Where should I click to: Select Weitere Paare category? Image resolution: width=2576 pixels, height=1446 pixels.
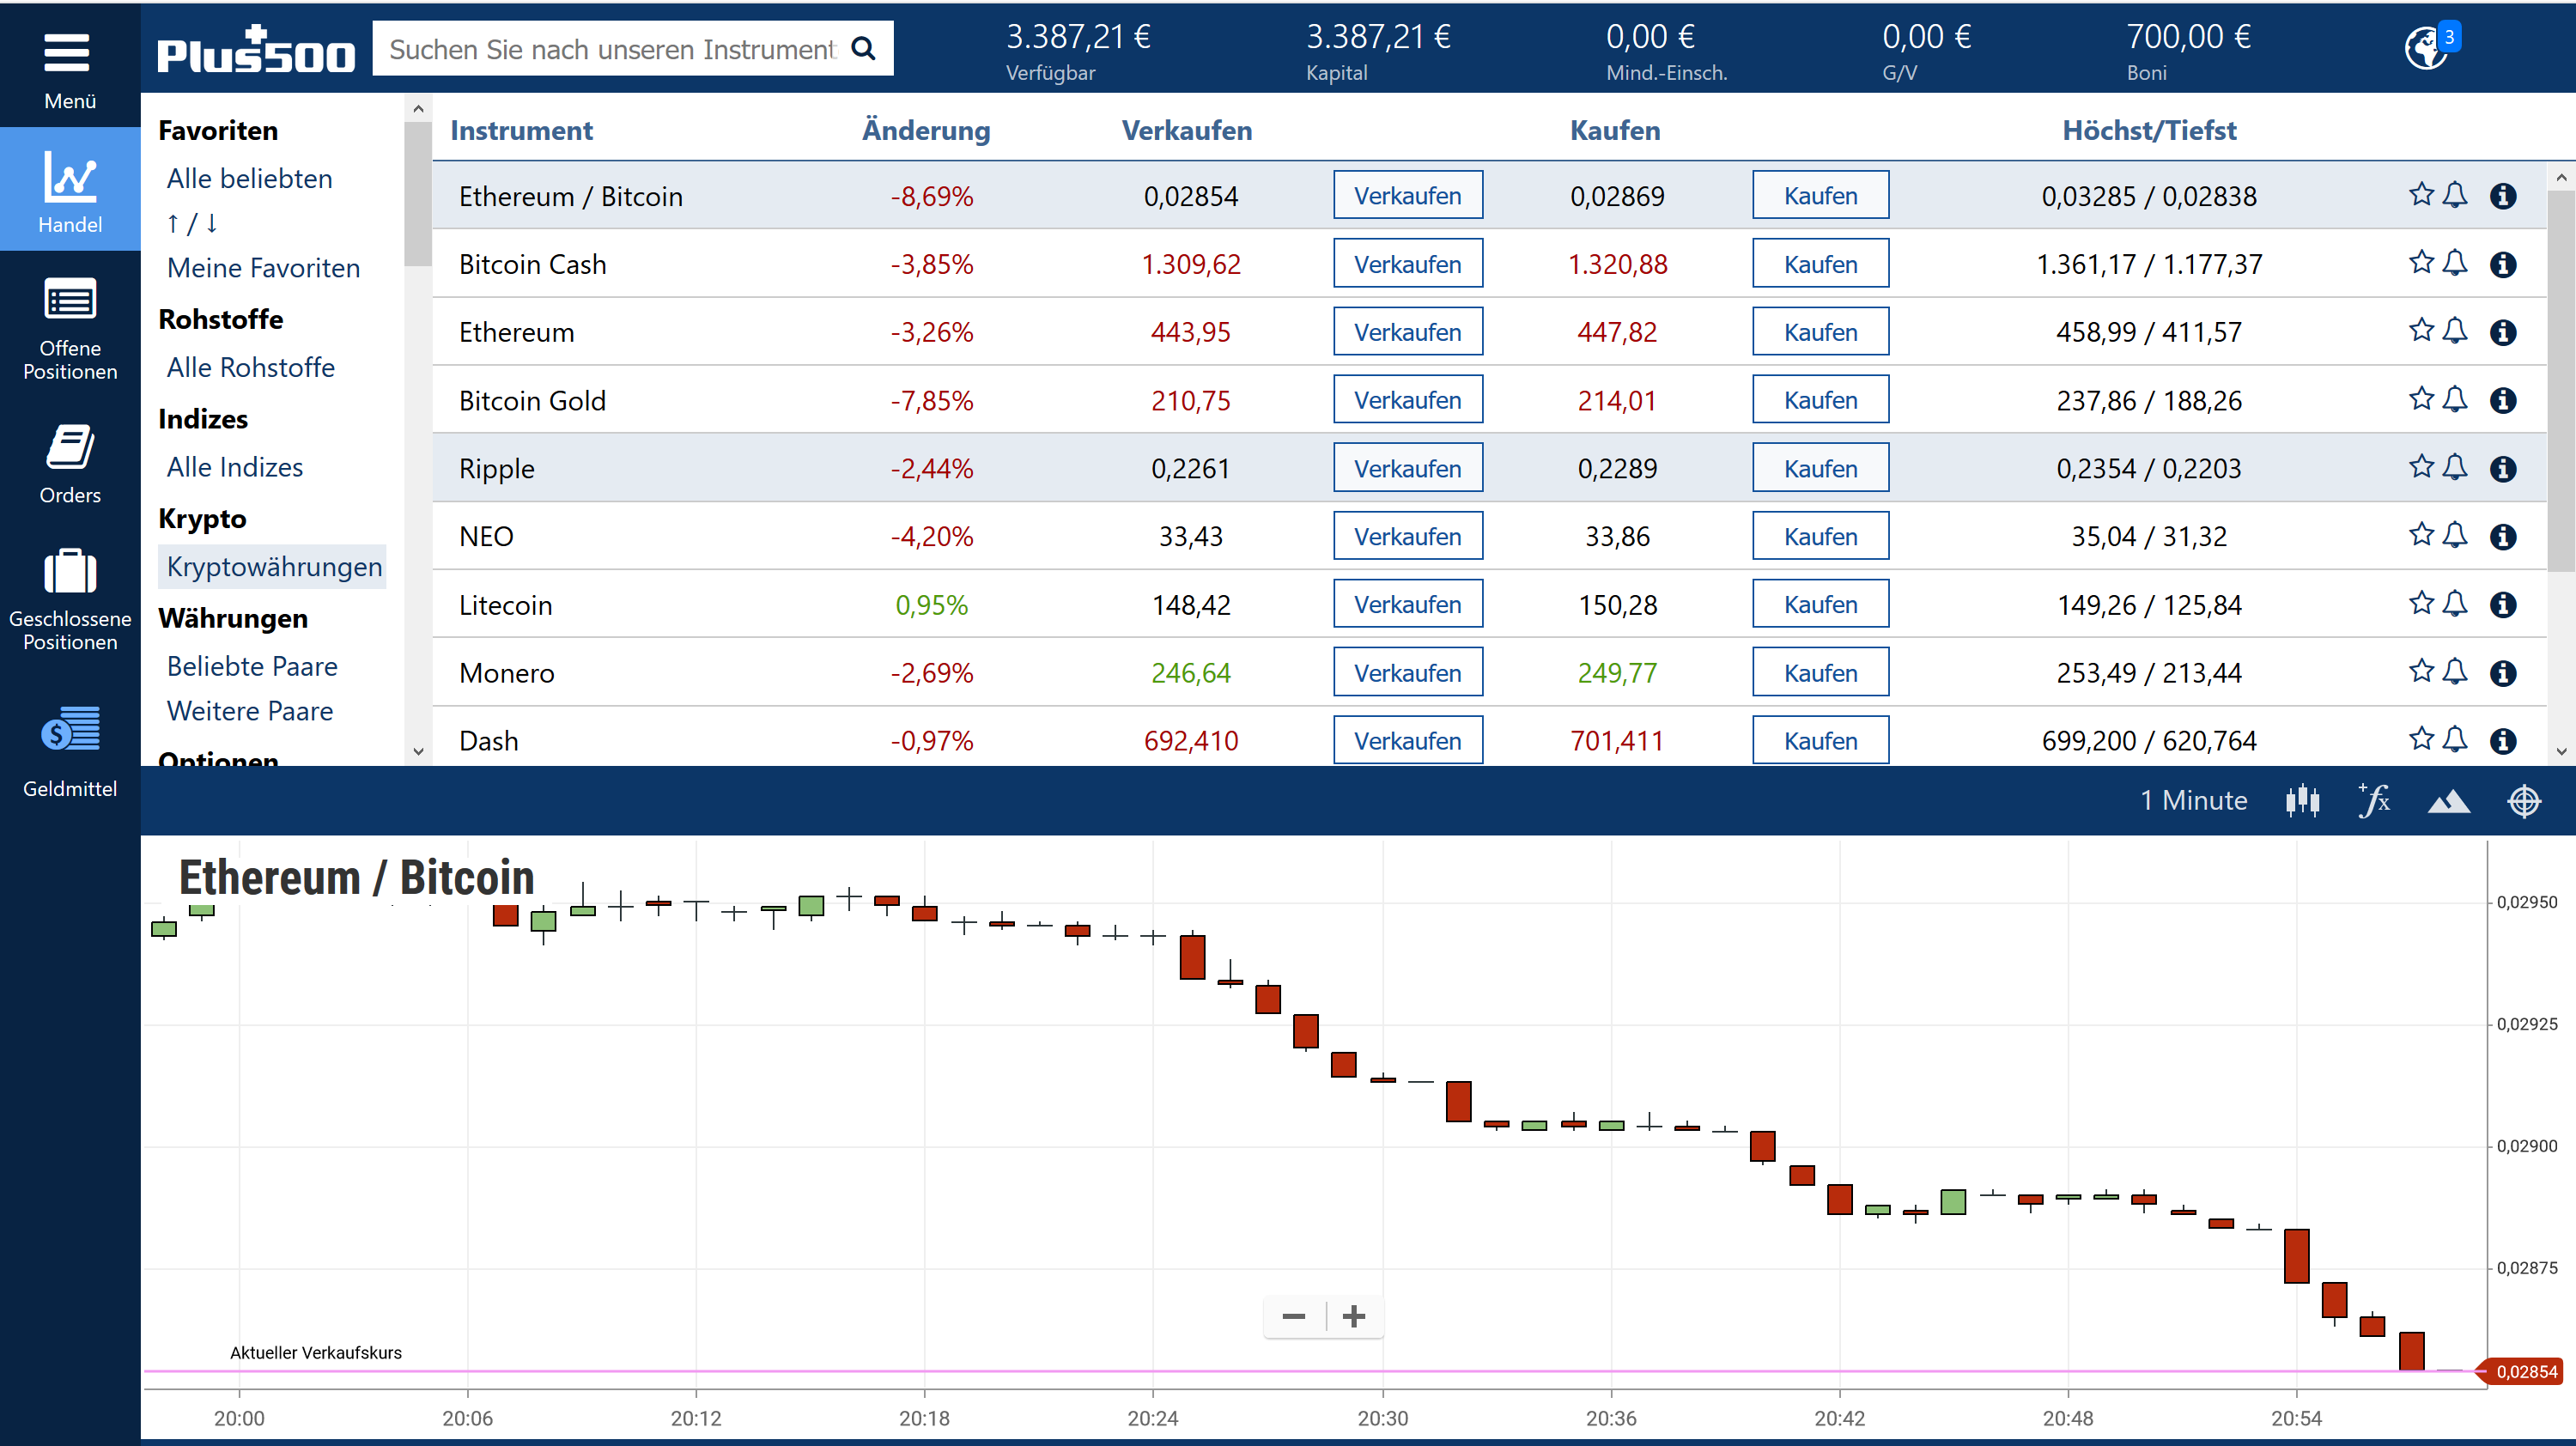coord(250,711)
